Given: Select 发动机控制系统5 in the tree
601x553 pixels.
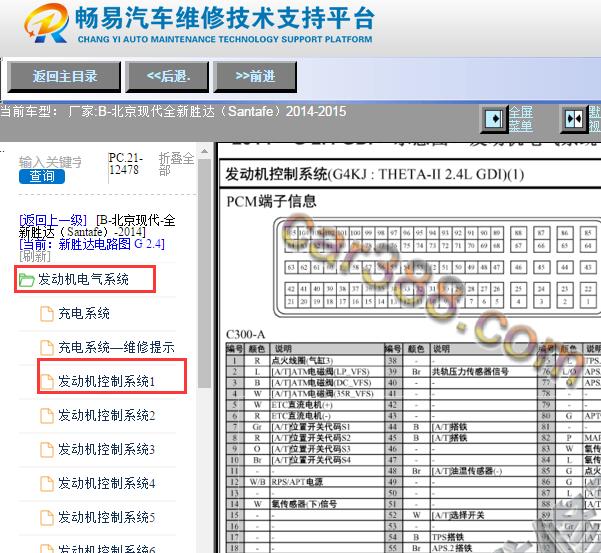Looking at the screenshot, I should click(x=107, y=517).
